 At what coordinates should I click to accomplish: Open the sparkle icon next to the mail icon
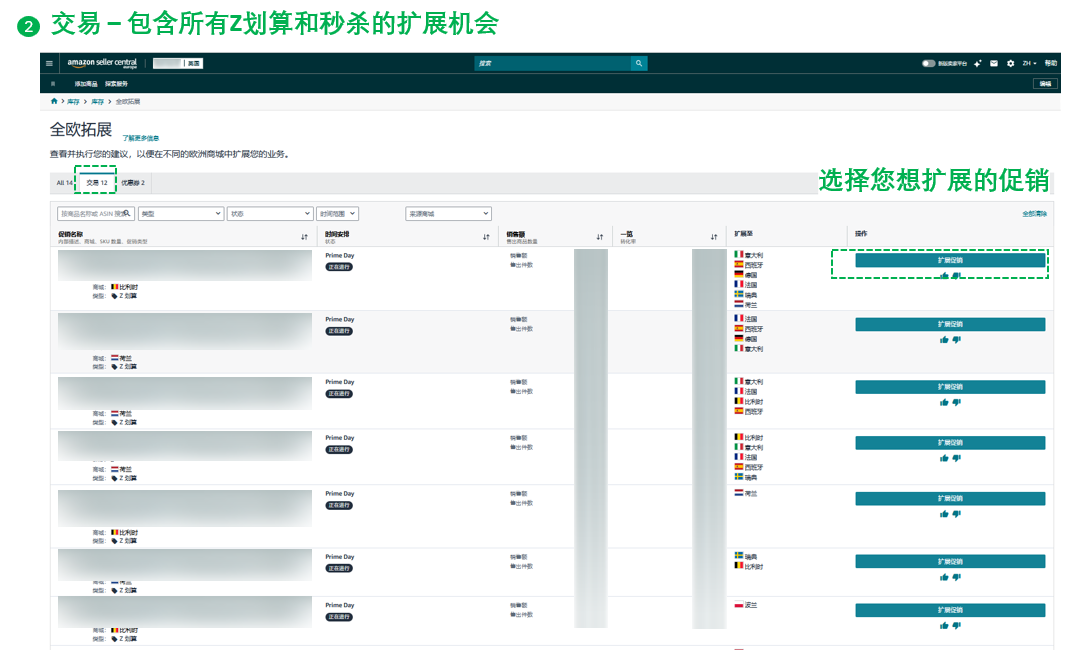click(978, 63)
